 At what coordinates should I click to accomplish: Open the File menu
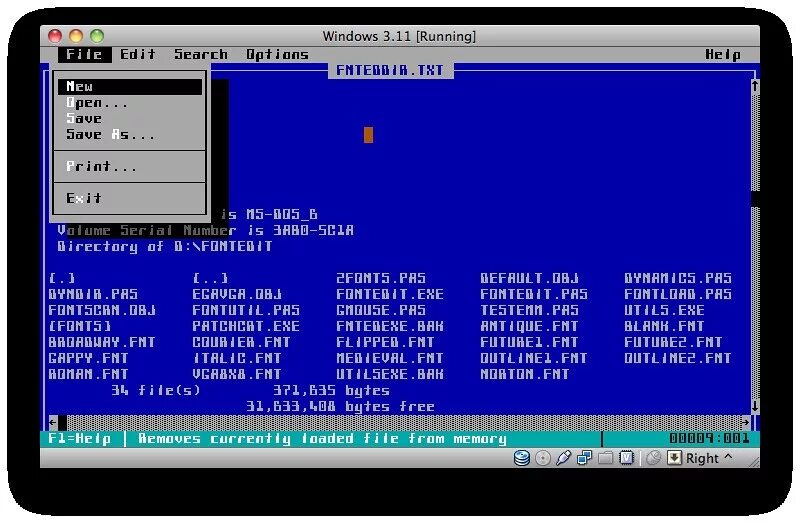(84, 54)
